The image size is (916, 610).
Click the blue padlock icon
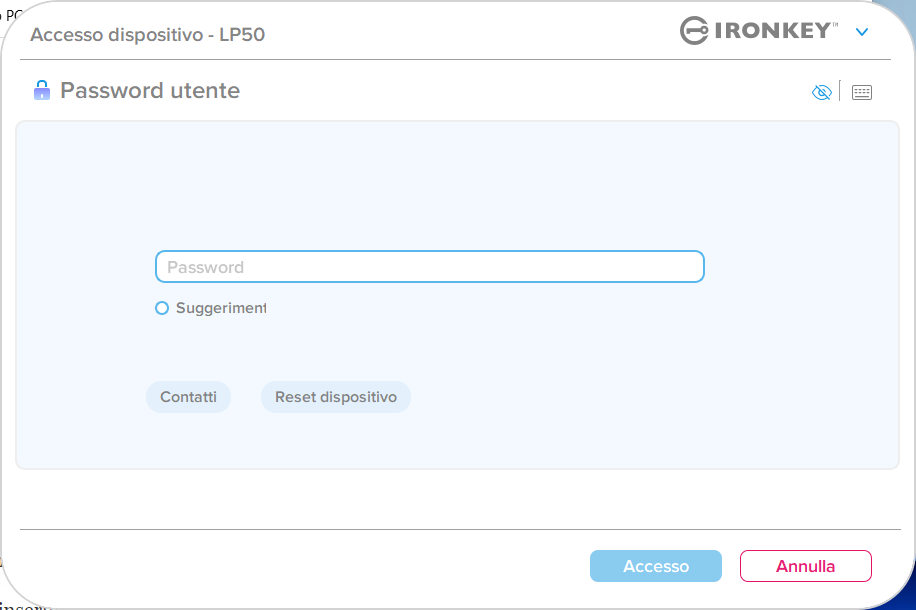(x=41, y=91)
